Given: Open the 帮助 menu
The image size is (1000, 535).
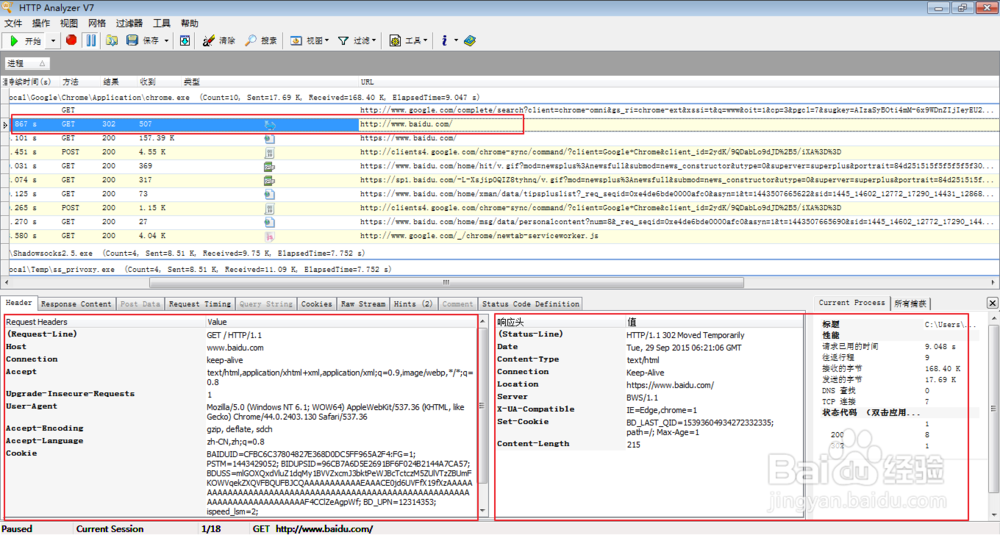Looking at the screenshot, I should tap(189, 23).
